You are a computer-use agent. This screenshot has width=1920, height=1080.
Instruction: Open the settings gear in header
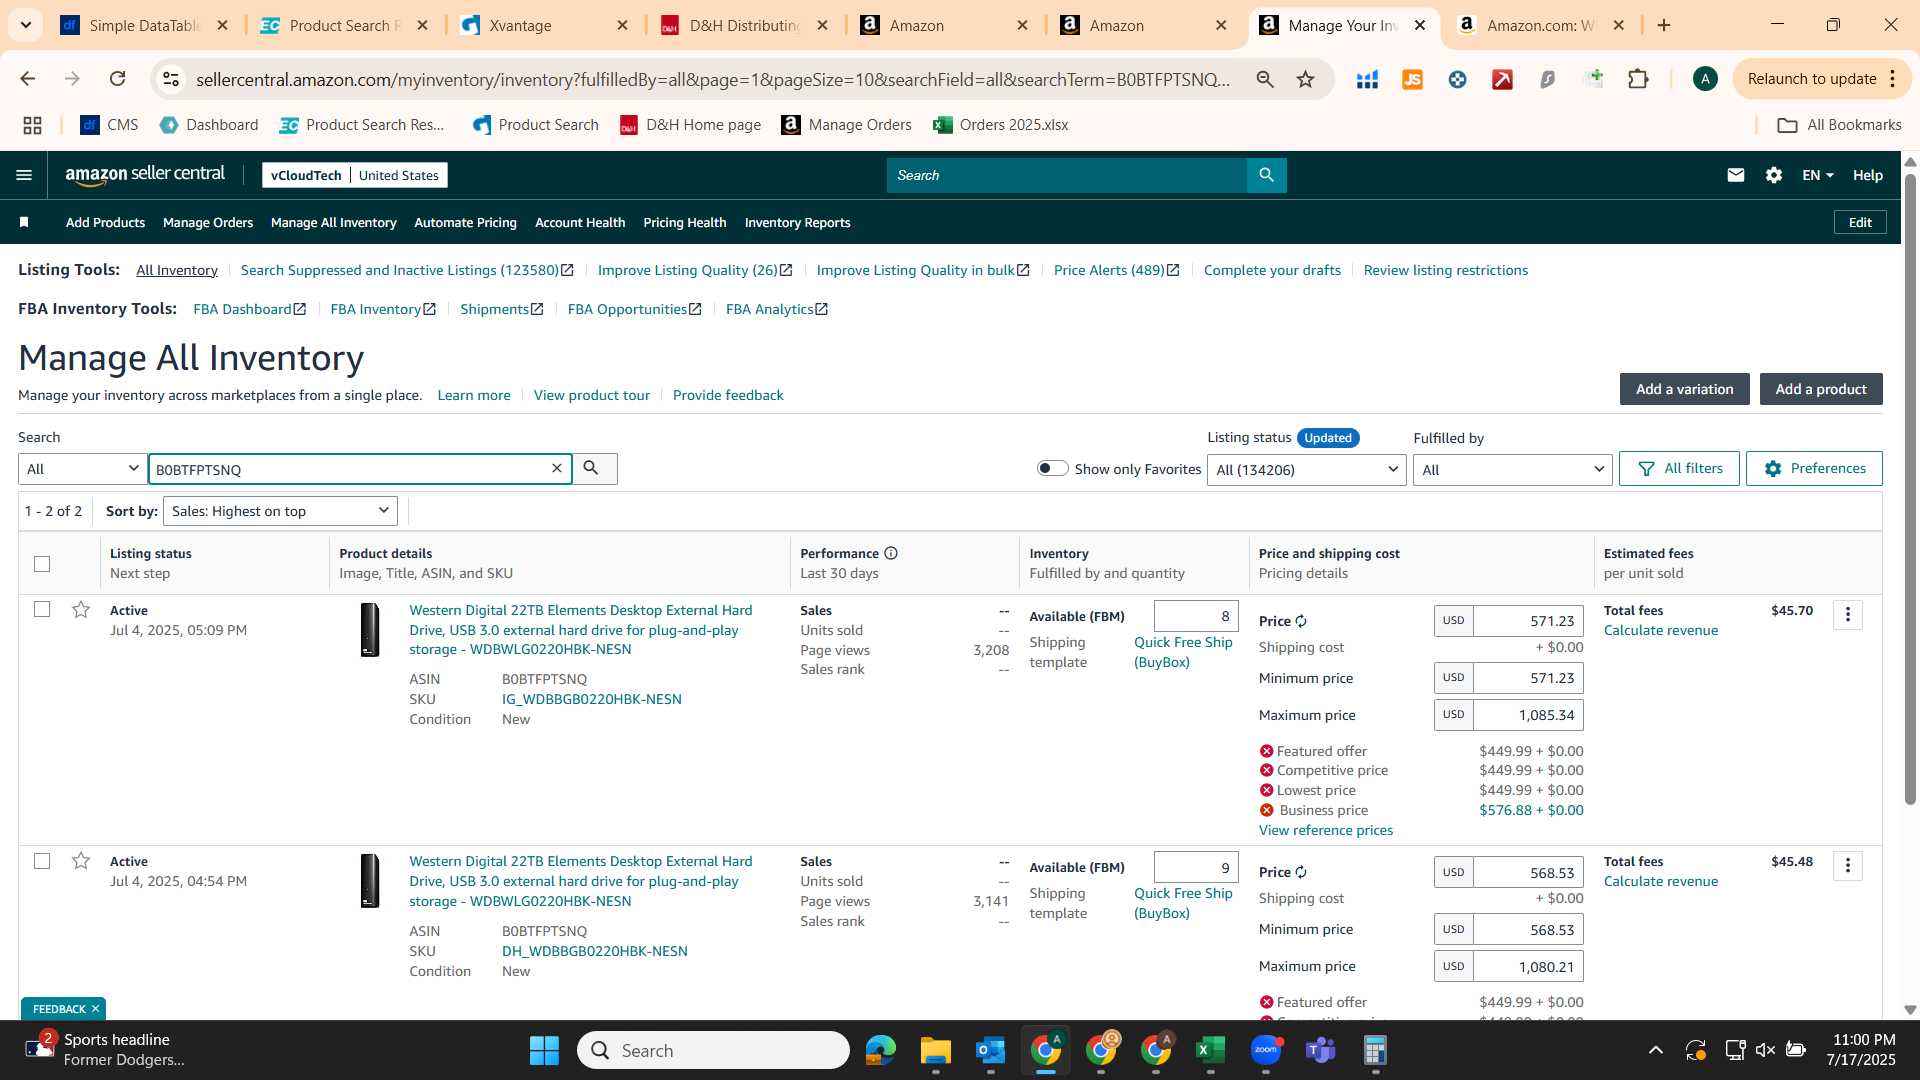pyautogui.click(x=1773, y=175)
